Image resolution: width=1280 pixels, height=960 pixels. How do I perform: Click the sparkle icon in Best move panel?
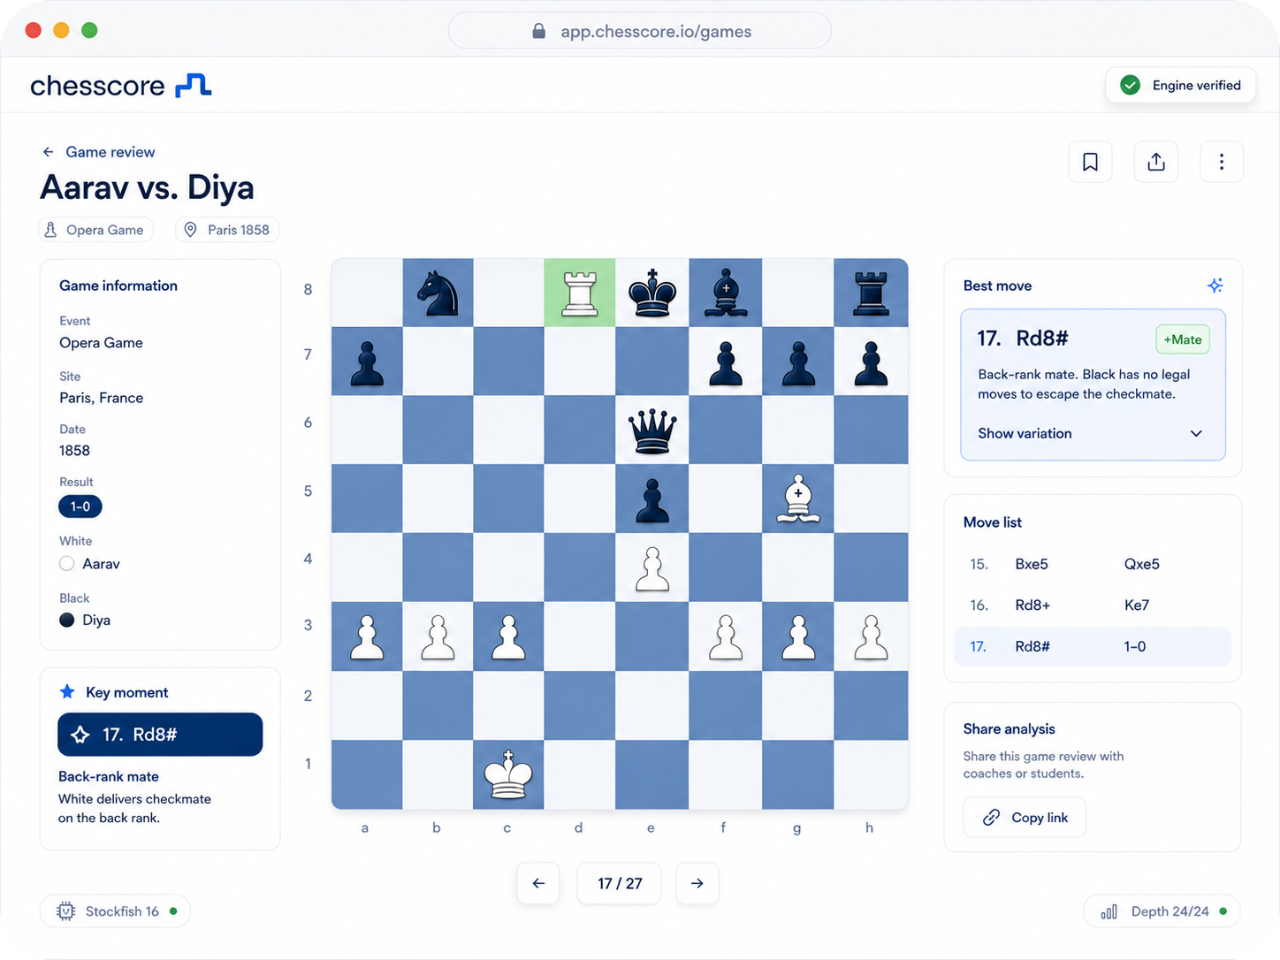click(x=1215, y=286)
